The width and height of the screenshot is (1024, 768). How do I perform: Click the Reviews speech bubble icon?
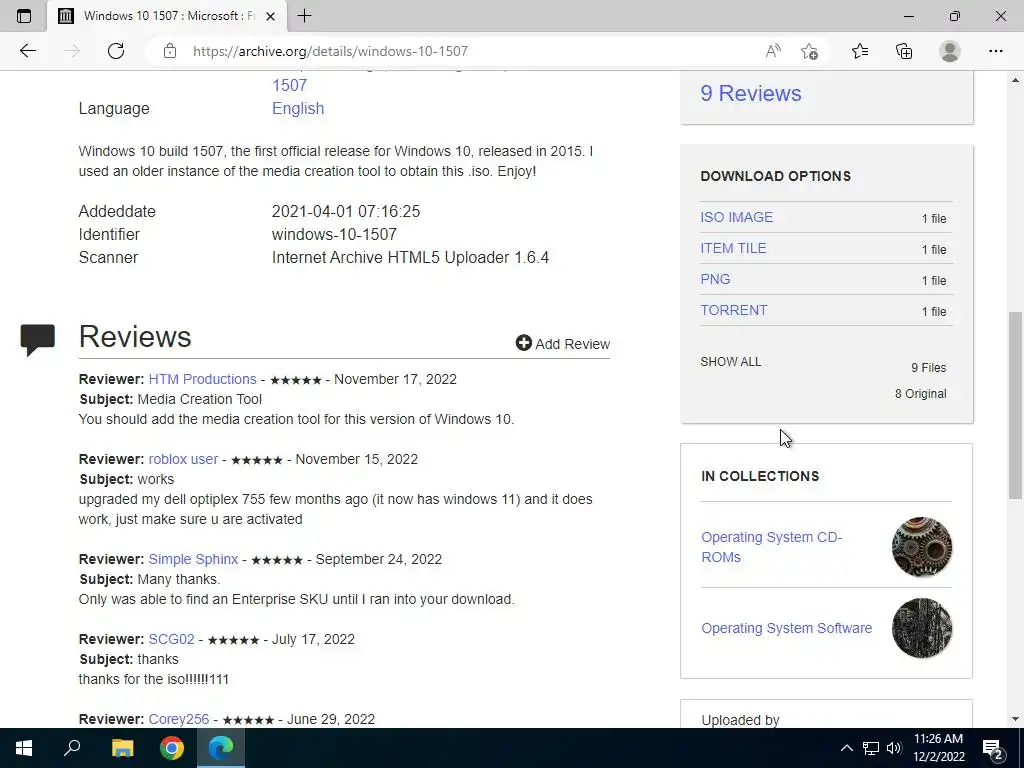click(37, 339)
